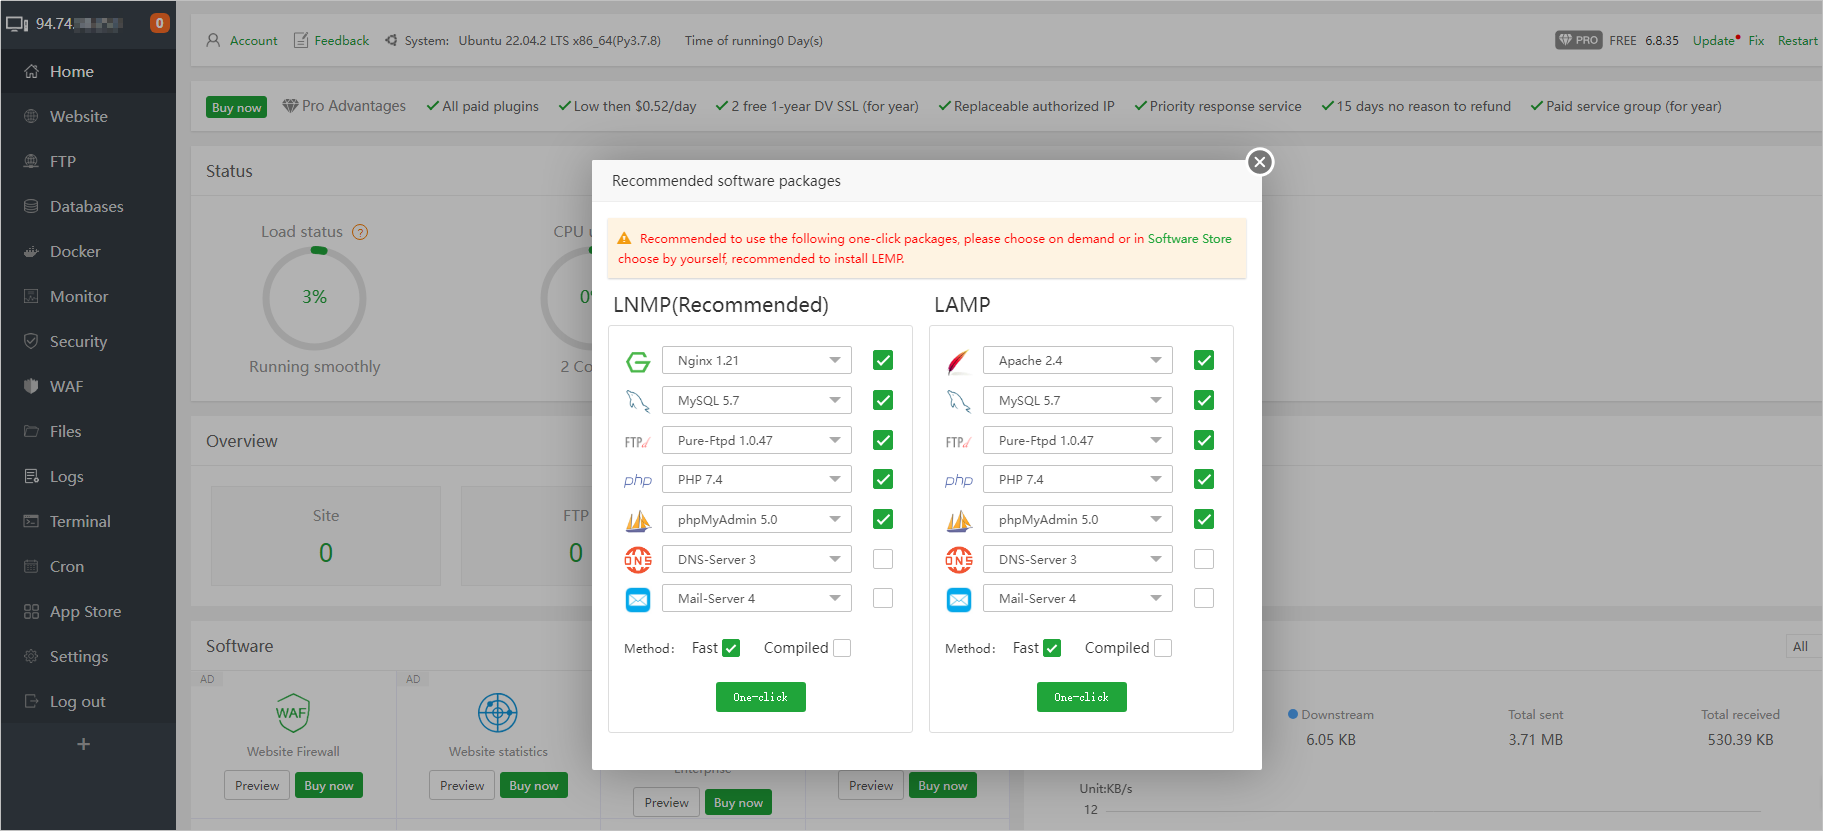Open the Docker menu item

click(88, 252)
